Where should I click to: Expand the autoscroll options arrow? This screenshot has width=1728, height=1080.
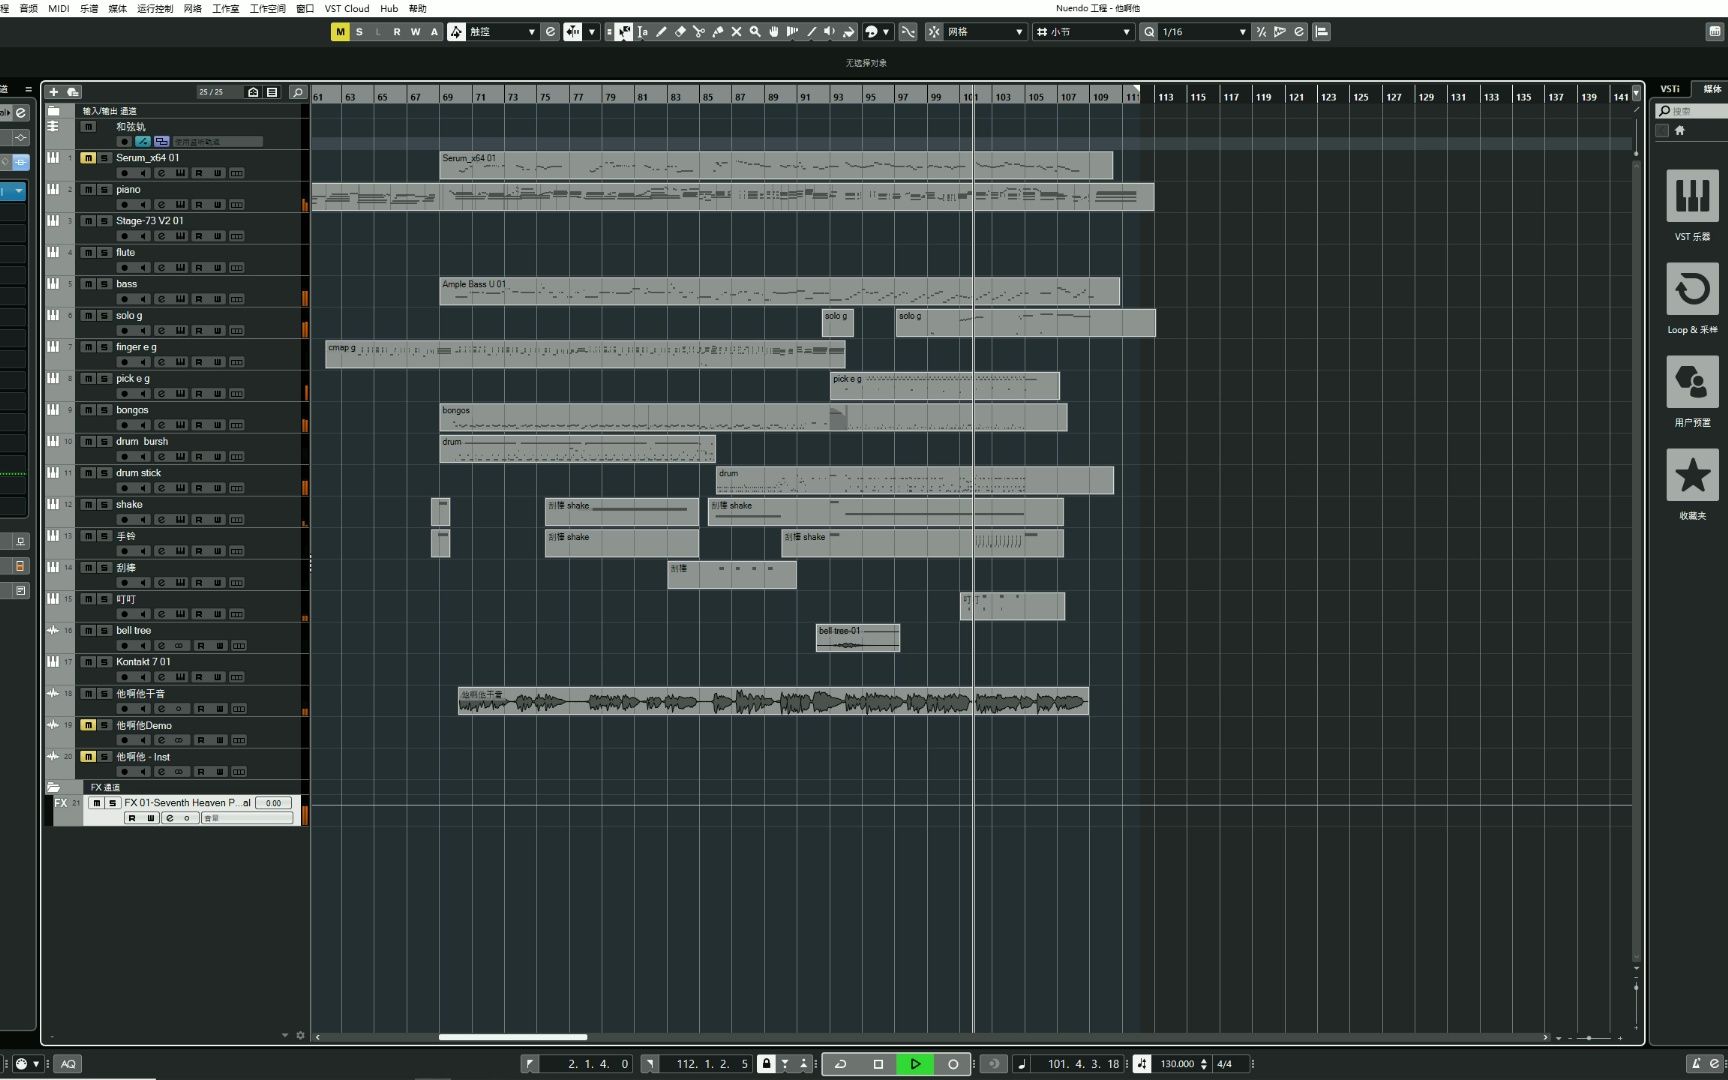592,32
